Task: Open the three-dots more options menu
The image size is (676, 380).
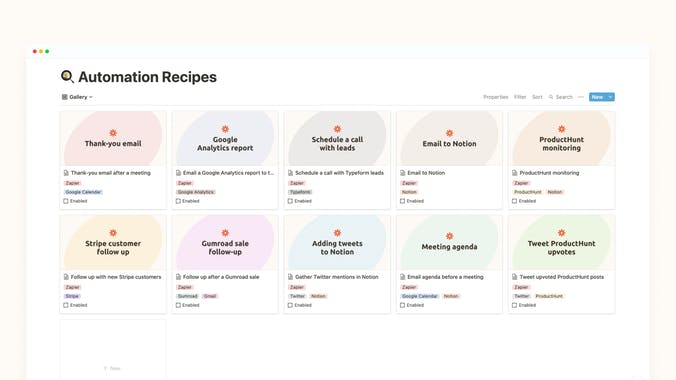Action: [581, 97]
